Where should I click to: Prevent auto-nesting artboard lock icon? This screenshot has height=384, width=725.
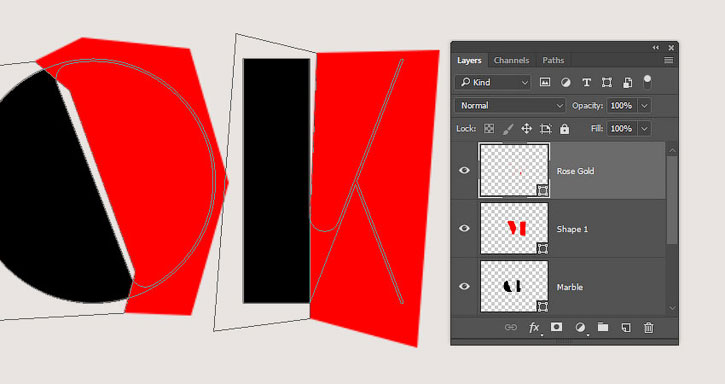pyautogui.click(x=546, y=129)
